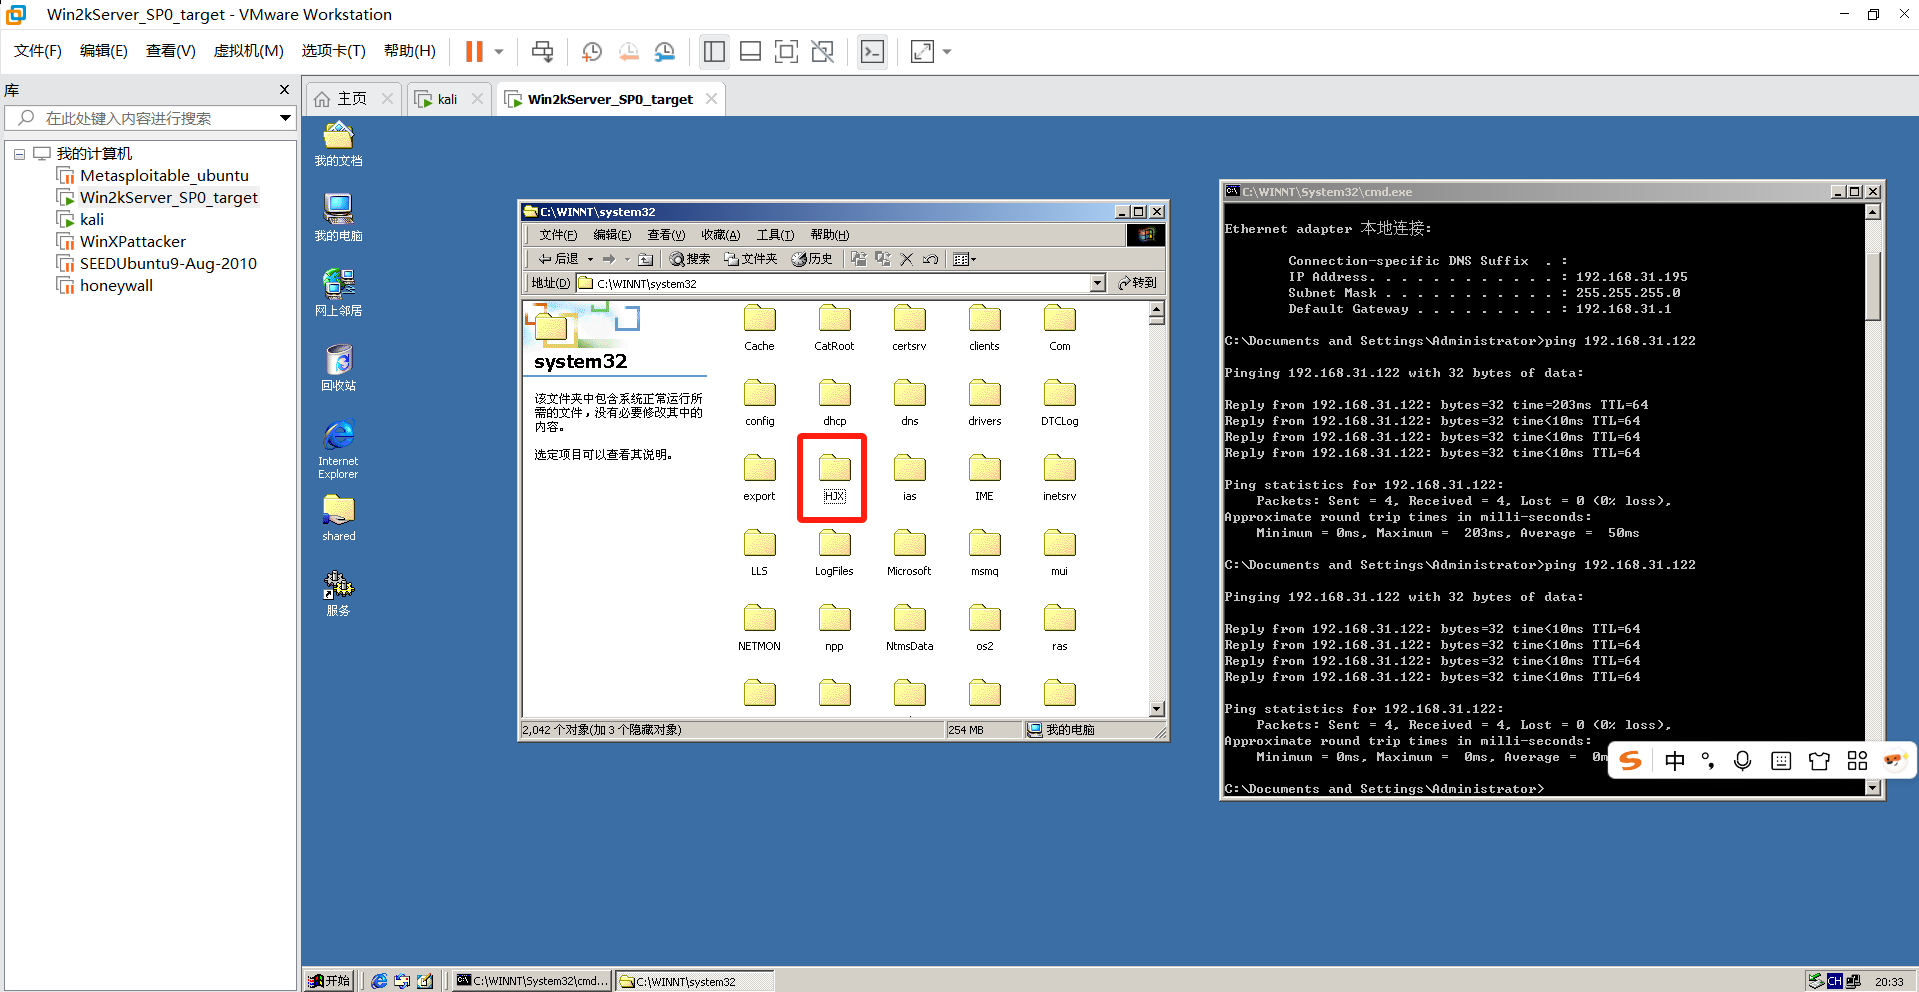Click 后退 back button in Explorer
This screenshot has width=1919, height=992.
(x=559, y=259)
